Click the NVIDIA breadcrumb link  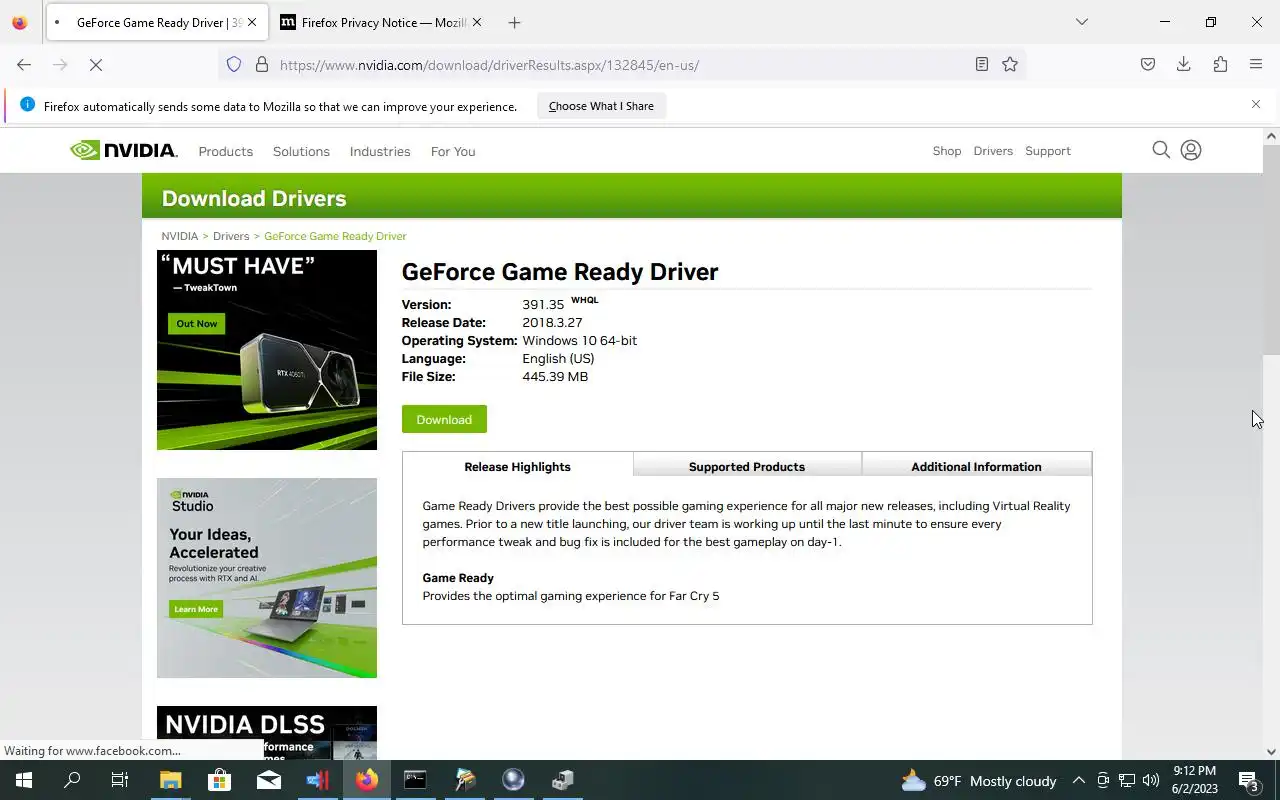[180, 236]
